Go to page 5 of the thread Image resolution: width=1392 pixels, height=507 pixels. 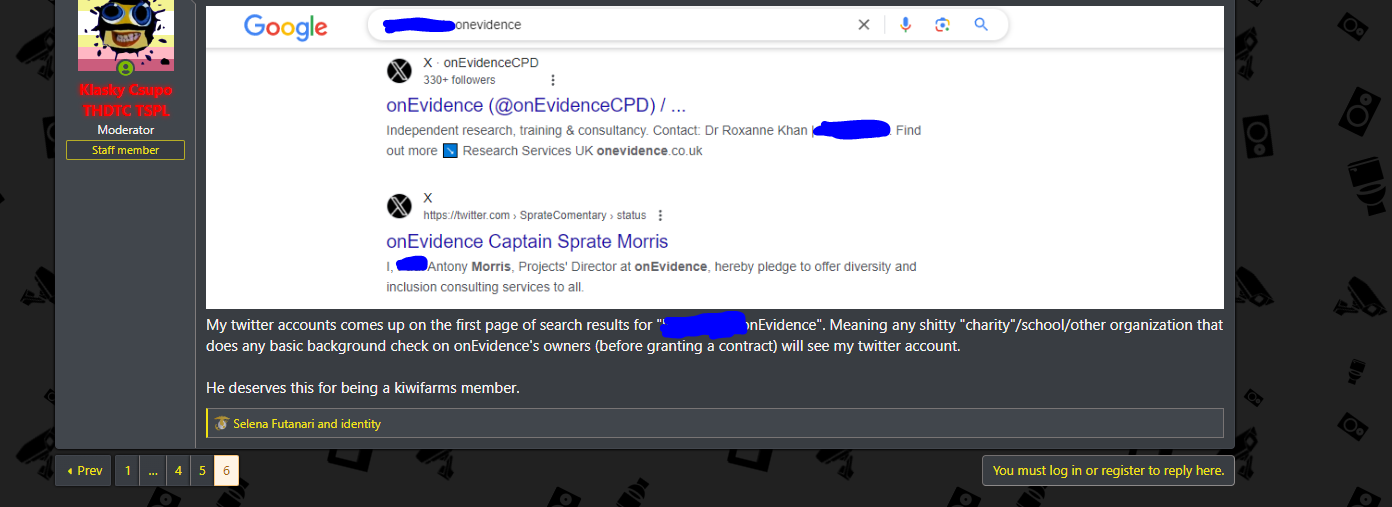202,471
